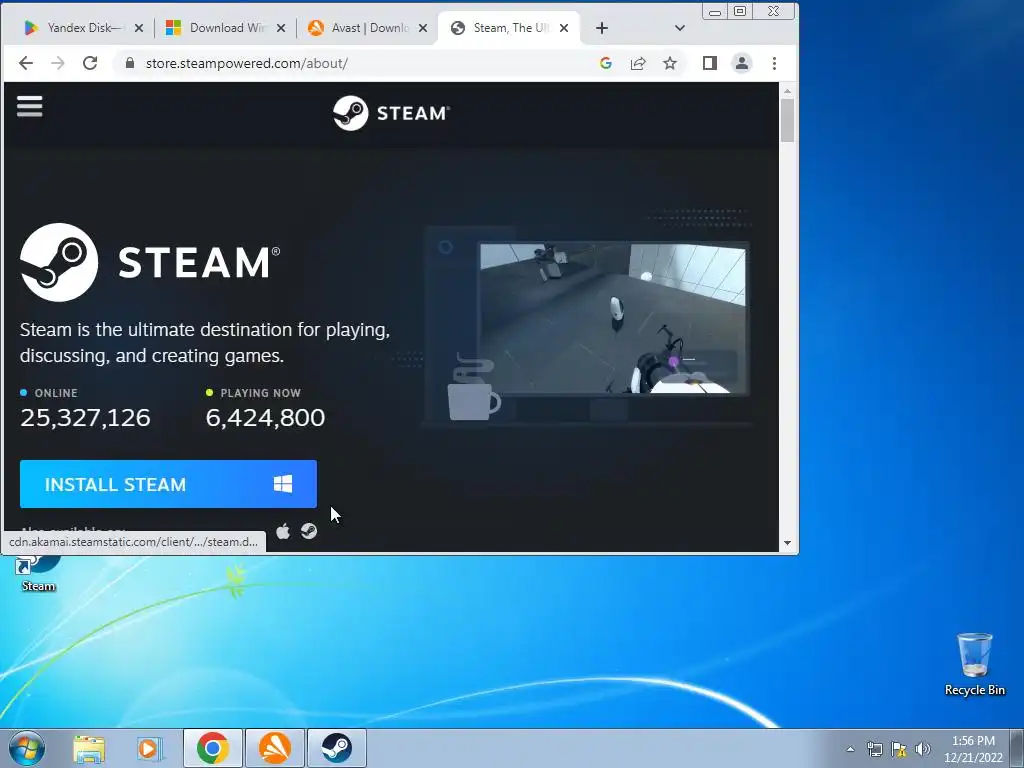Click the large Steam logo on page

pyautogui.click(x=150, y=262)
